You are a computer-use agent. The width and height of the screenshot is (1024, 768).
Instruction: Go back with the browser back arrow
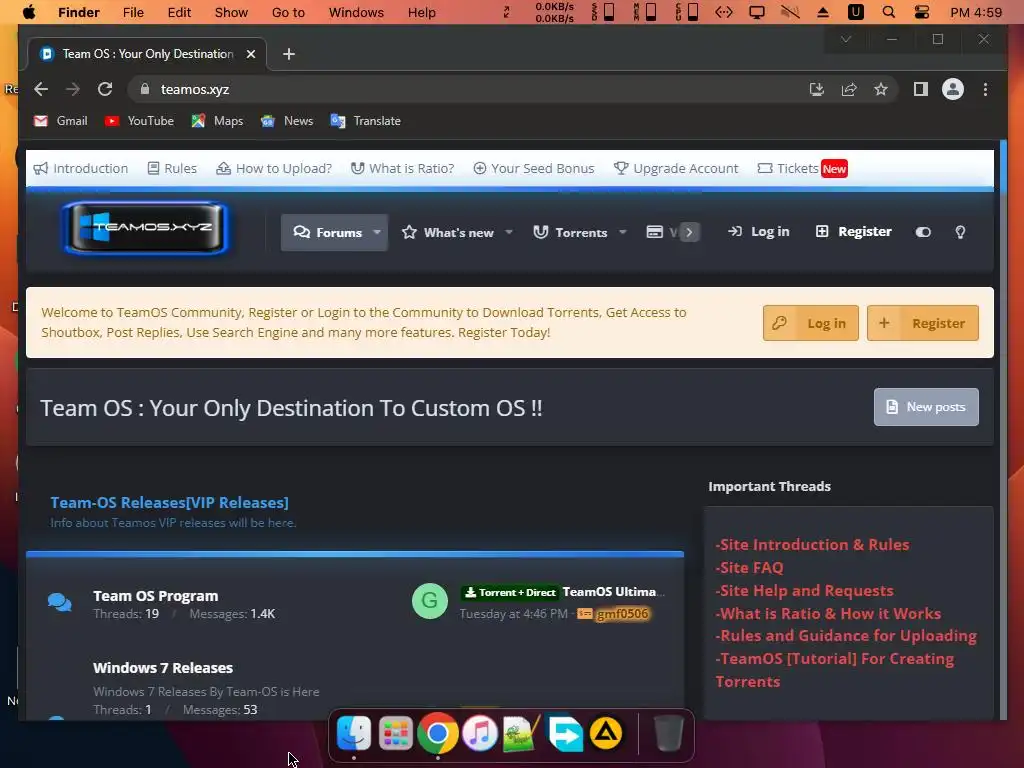[x=41, y=89]
